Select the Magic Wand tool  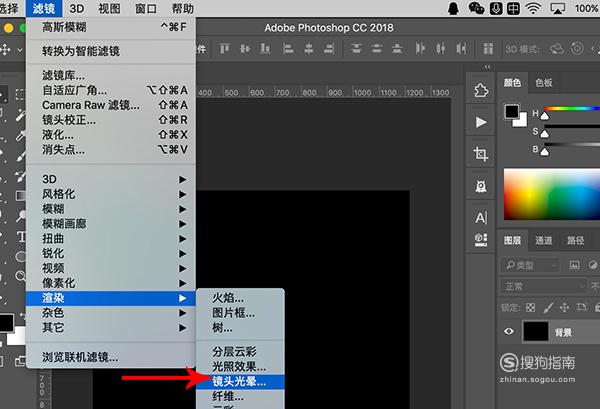click(x=20, y=114)
